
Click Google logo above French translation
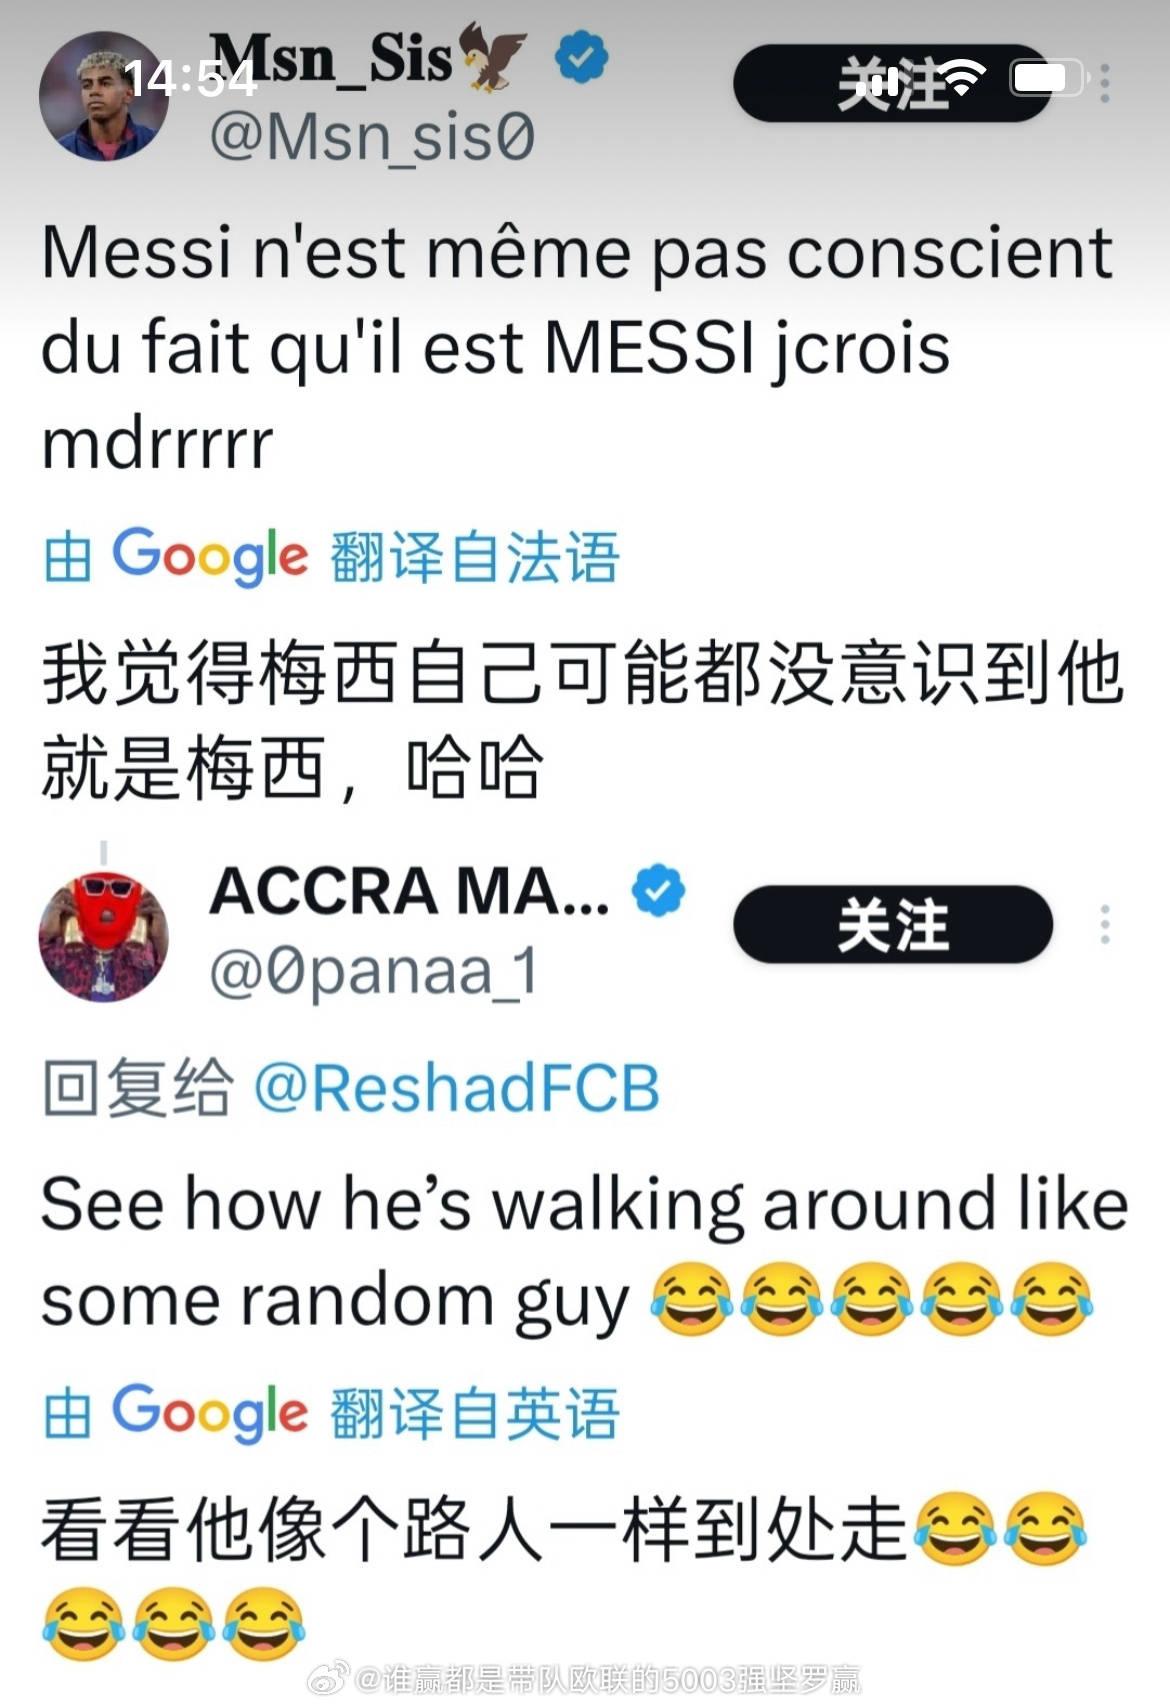coord(210,556)
